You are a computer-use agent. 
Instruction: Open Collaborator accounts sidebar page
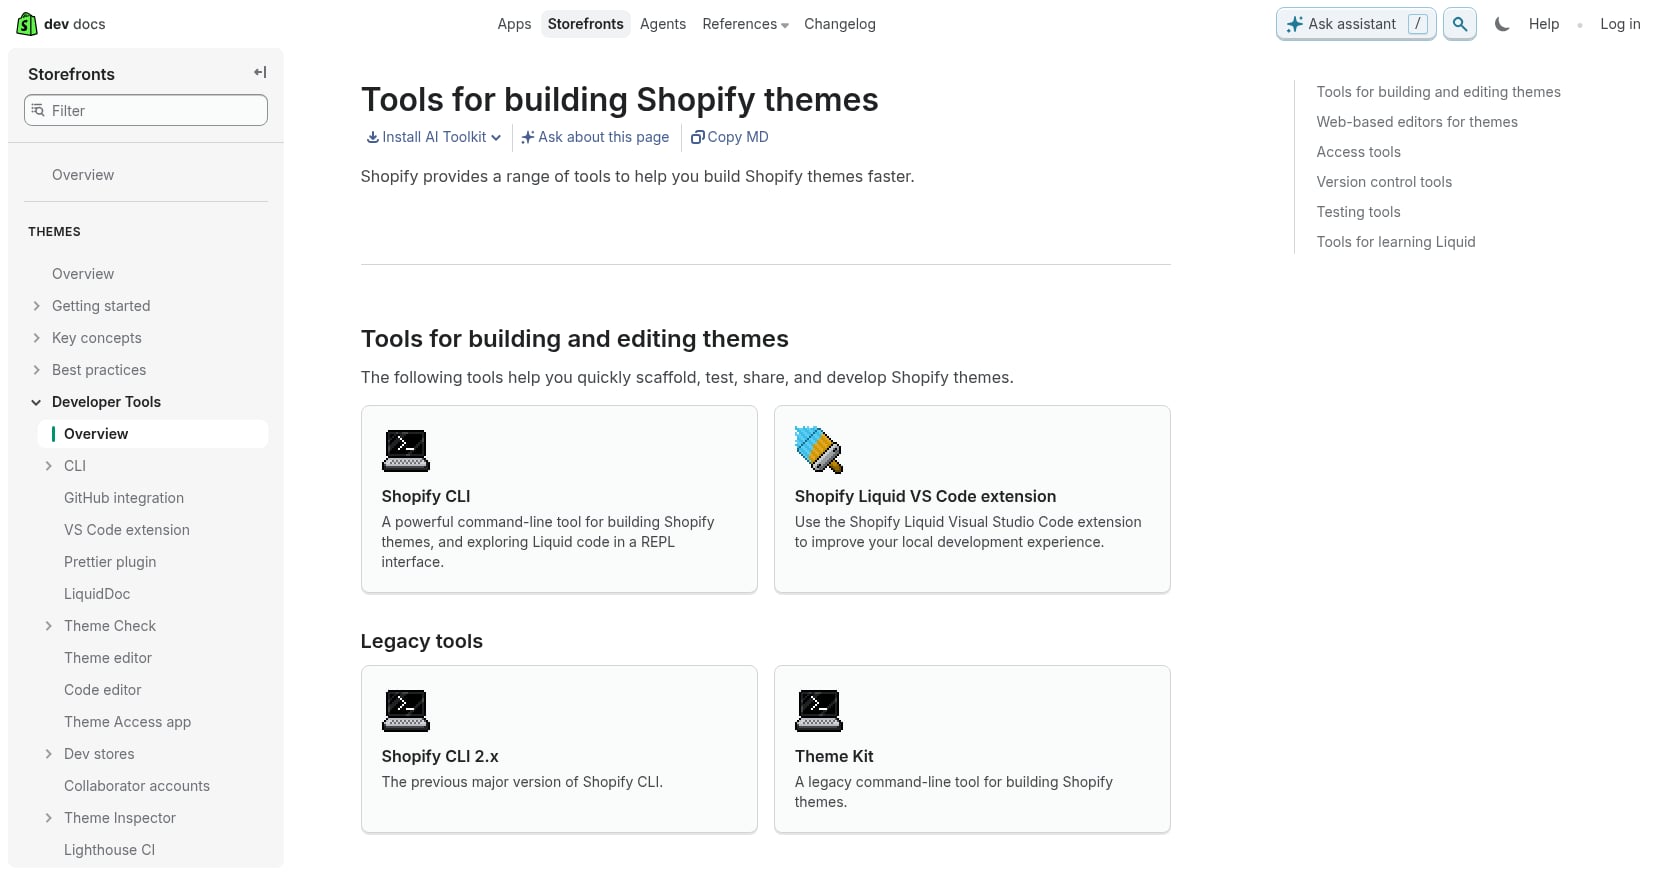(x=137, y=786)
